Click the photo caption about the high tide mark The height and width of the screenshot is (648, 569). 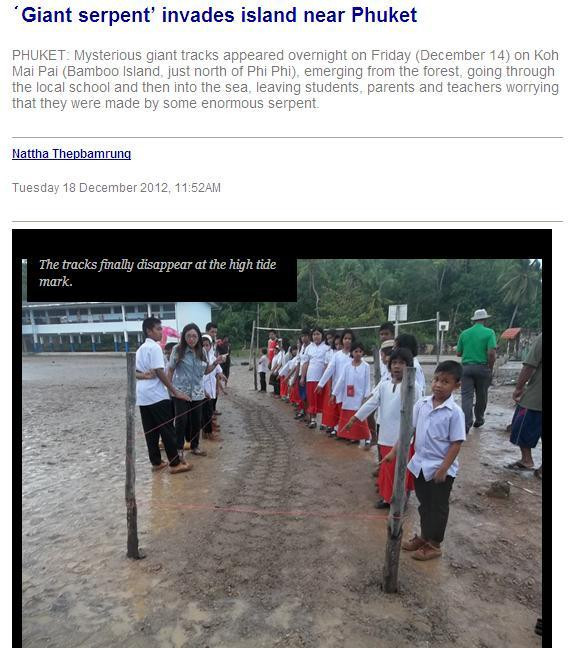(158, 273)
